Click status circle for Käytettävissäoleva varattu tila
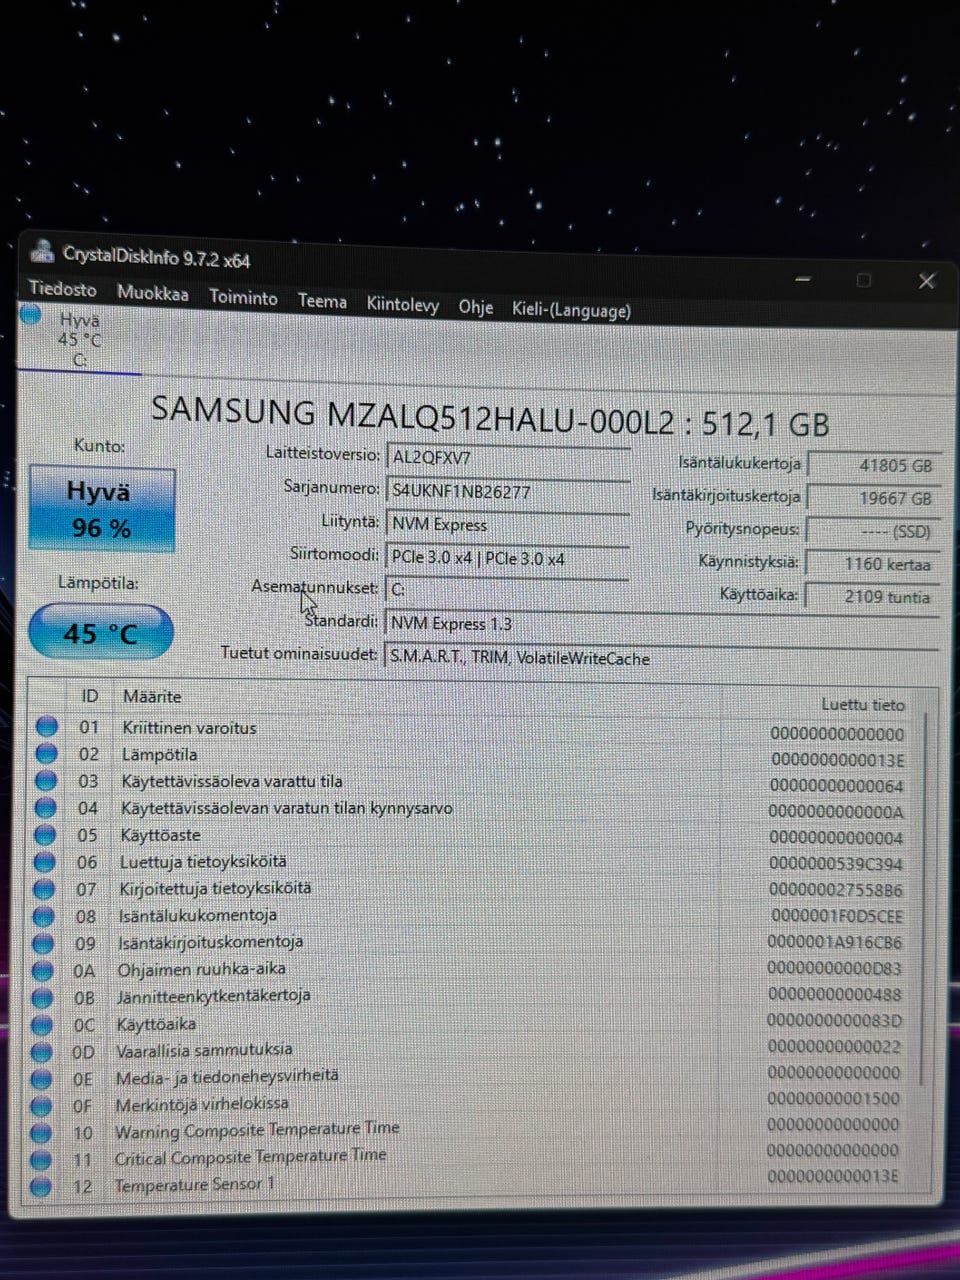This screenshot has width=960, height=1280. click(46, 781)
